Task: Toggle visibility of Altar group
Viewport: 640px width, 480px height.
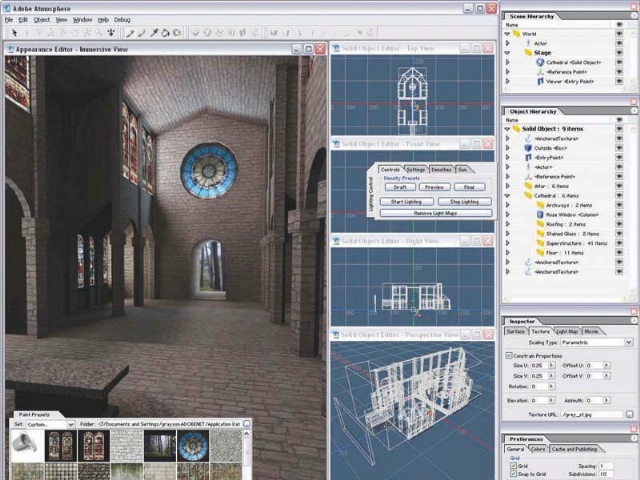Action: click(619, 186)
